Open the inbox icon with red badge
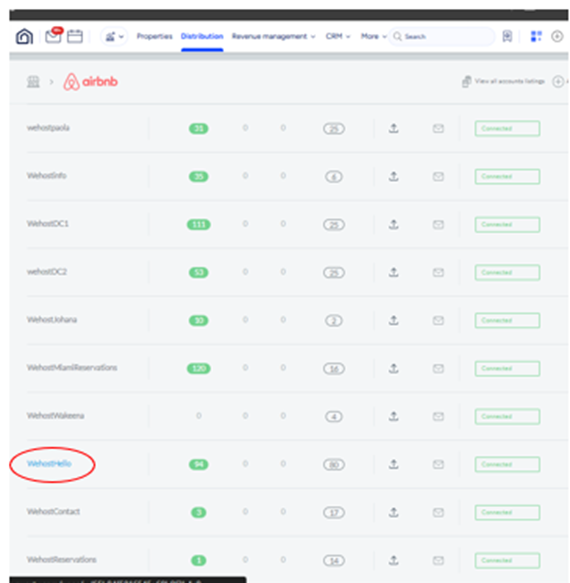 pos(54,35)
